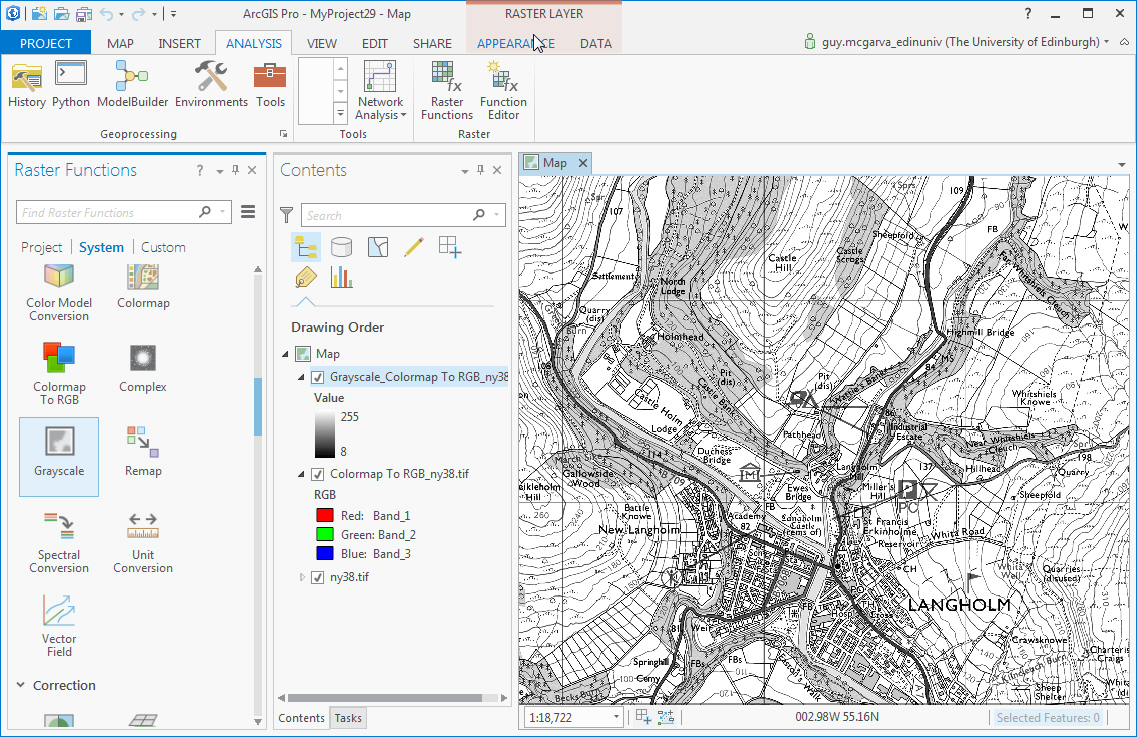Open the Python window
Viewport: 1137px width, 737px height.
[71, 84]
